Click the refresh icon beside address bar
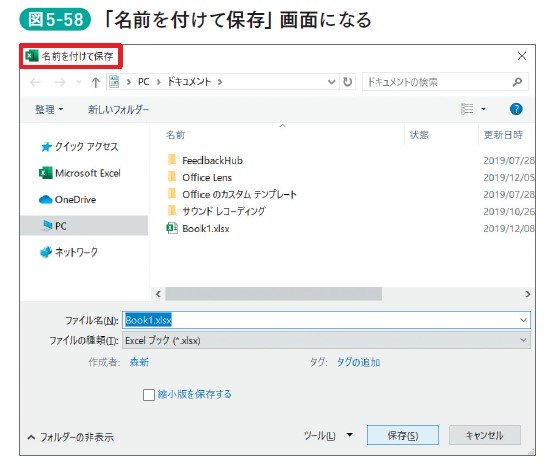Image resolution: width=554 pixels, height=472 pixels. point(348,82)
